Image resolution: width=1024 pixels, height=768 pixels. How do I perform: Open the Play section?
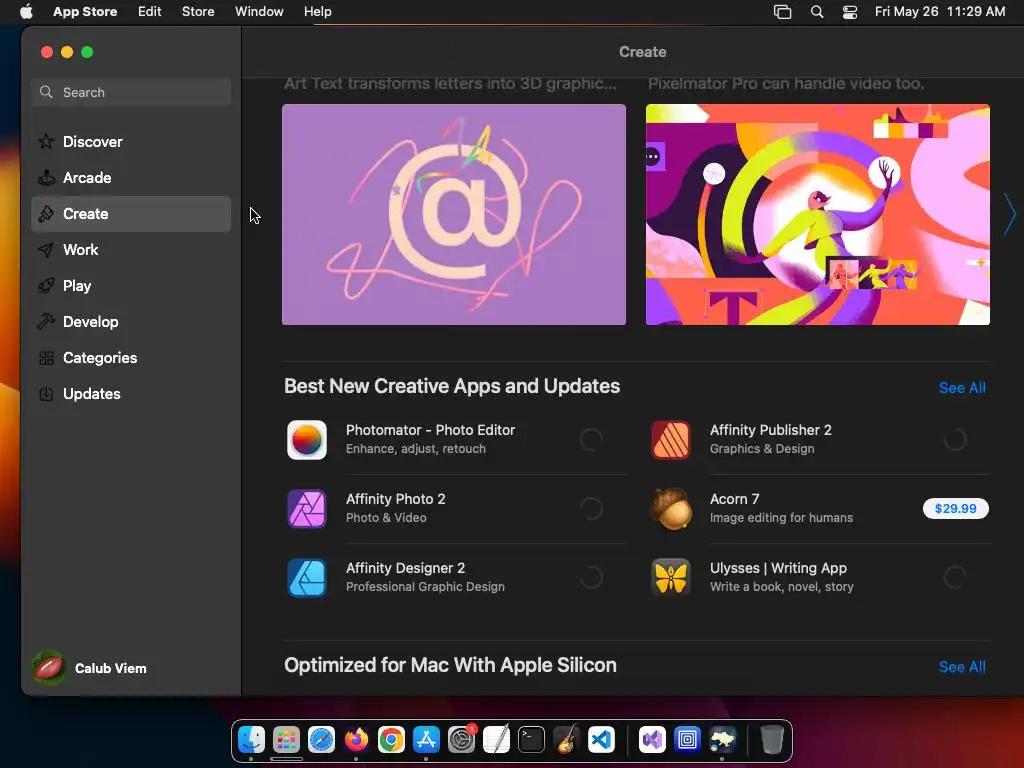coord(131,285)
